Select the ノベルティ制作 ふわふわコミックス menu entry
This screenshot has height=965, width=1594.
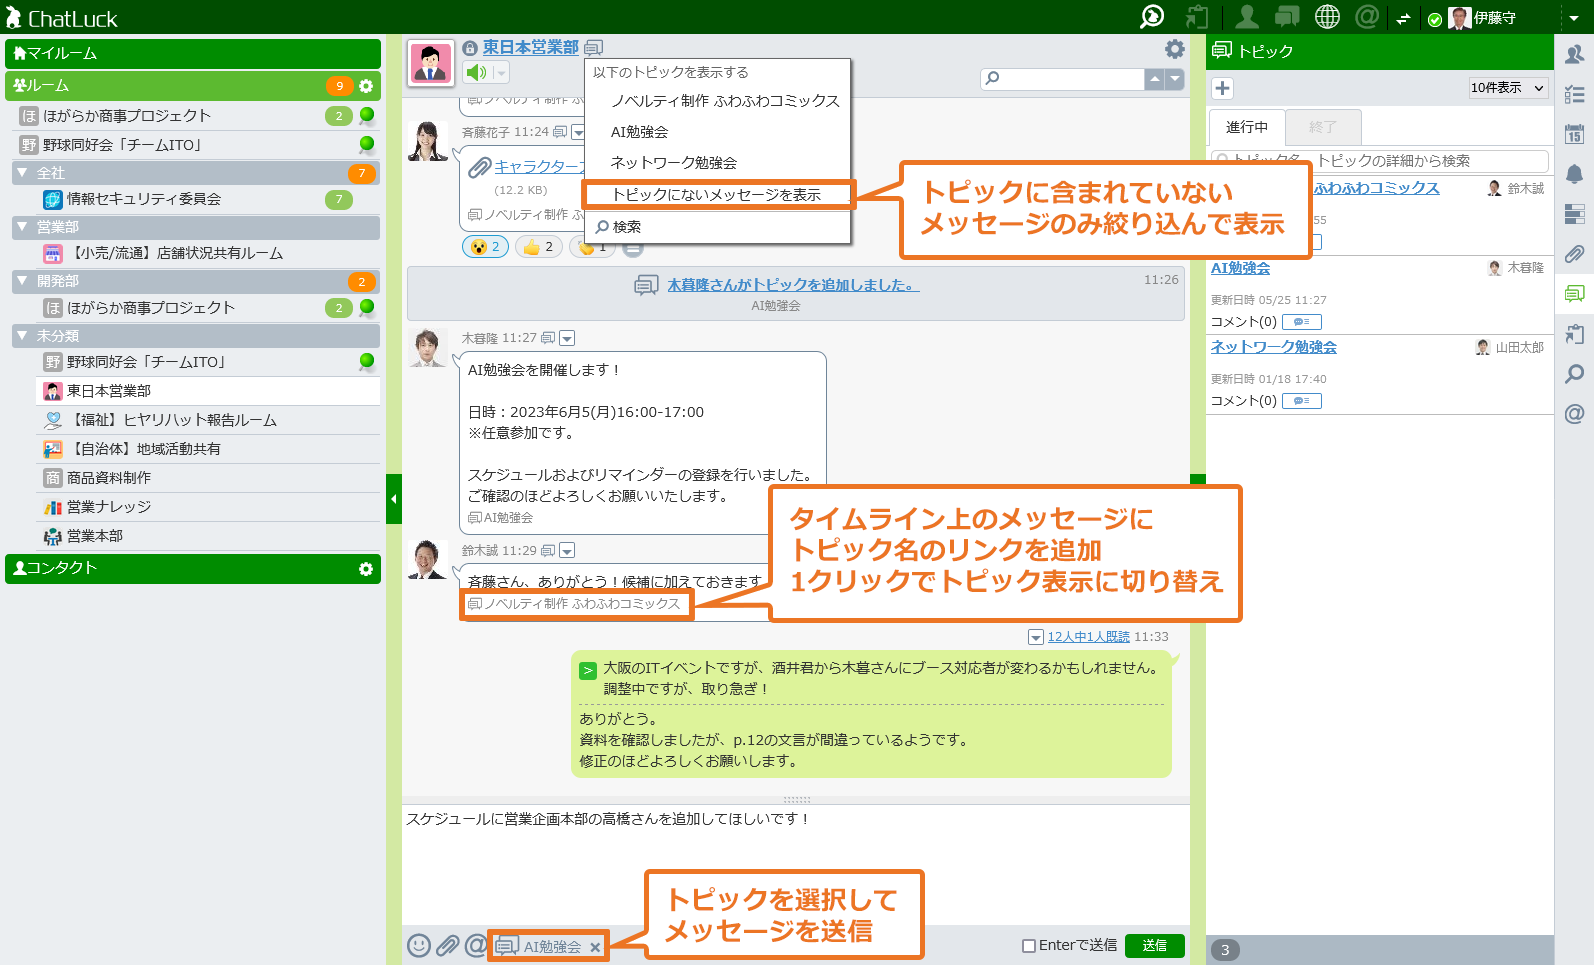click(725, 101)
